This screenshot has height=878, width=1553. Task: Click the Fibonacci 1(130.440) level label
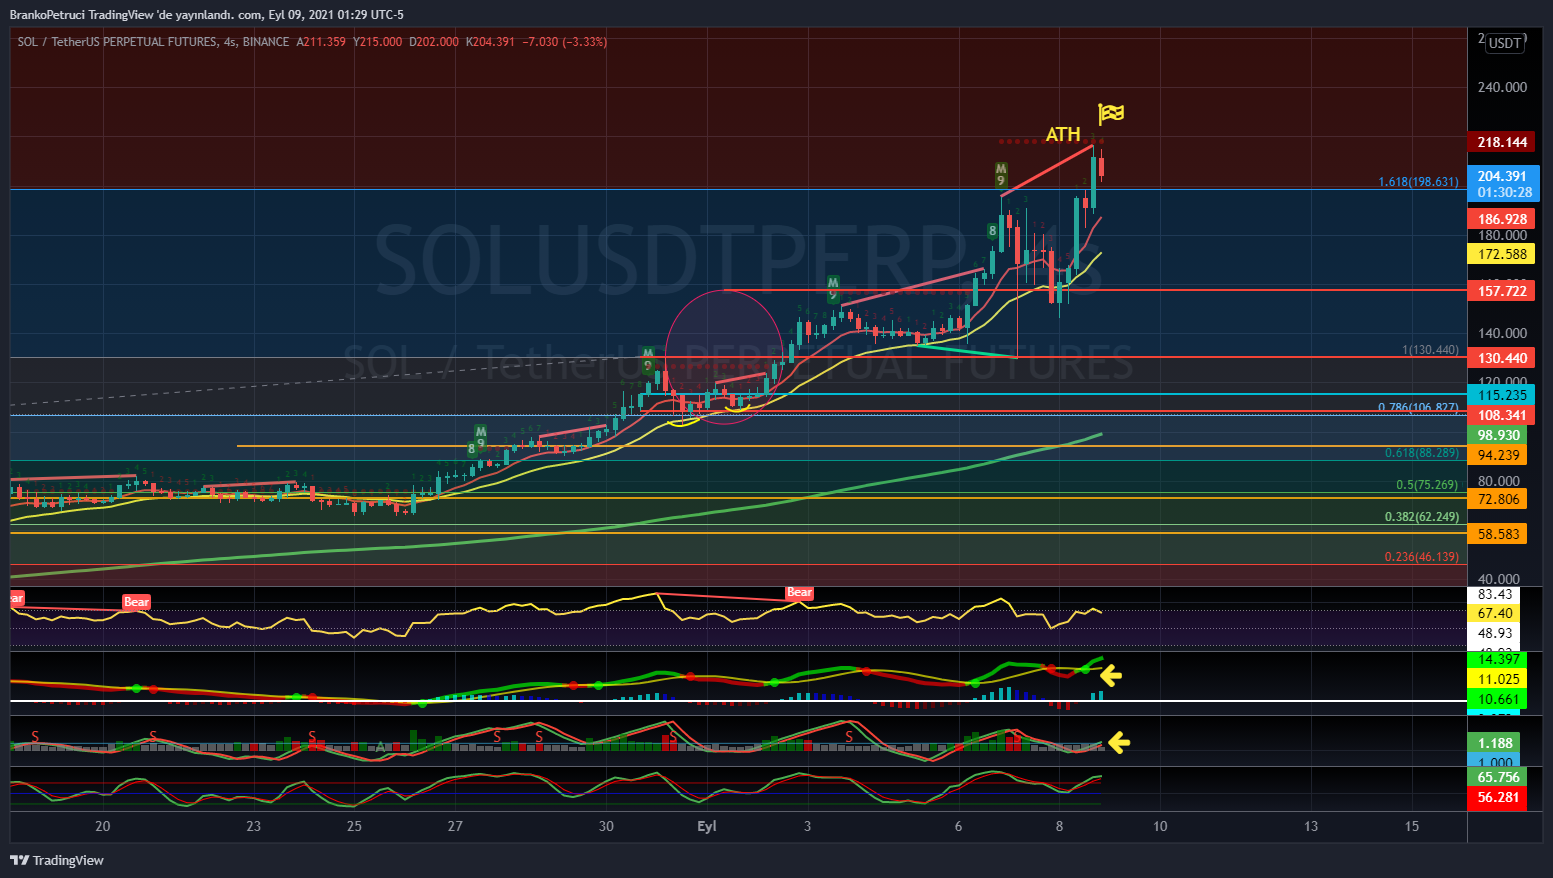pos(1430,350)
